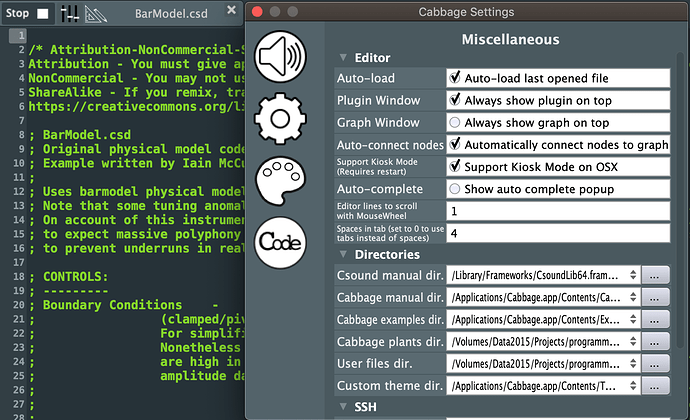Screen dimensions: 690x420
Task: Click the 'Auto-load' setting label
Action: pos(366,78)
